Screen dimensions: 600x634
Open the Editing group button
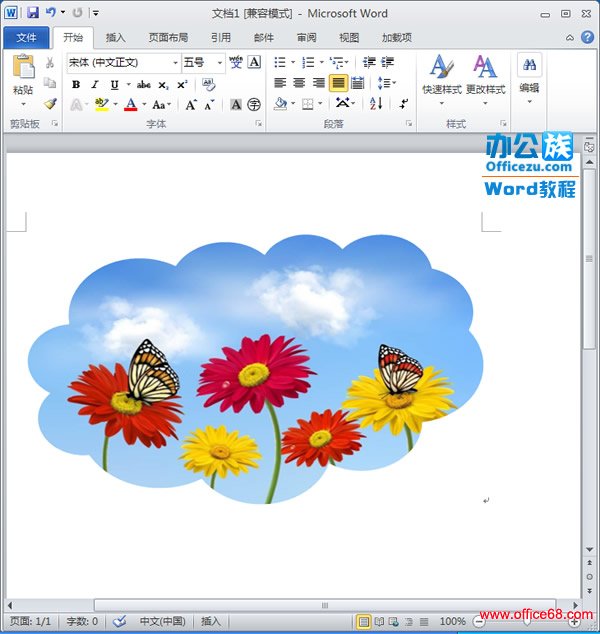coord(529,79)
